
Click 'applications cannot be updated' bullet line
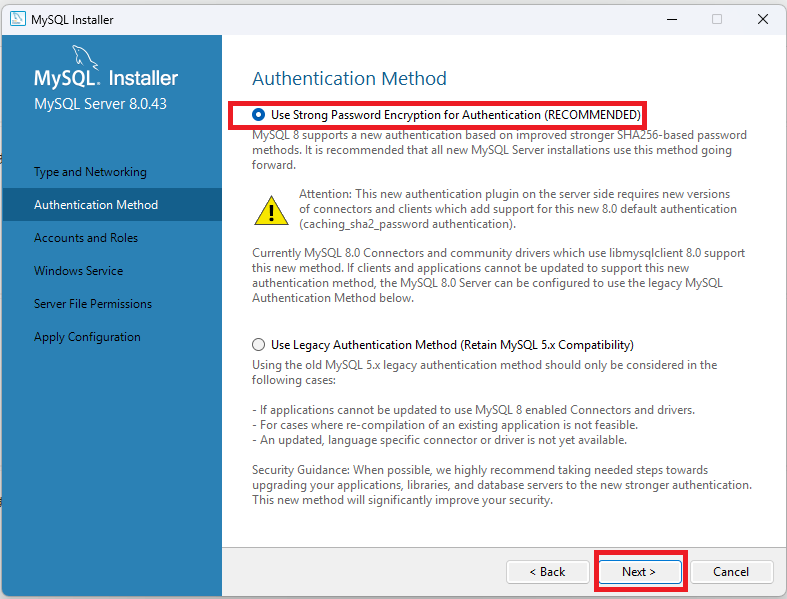point(473,410)
